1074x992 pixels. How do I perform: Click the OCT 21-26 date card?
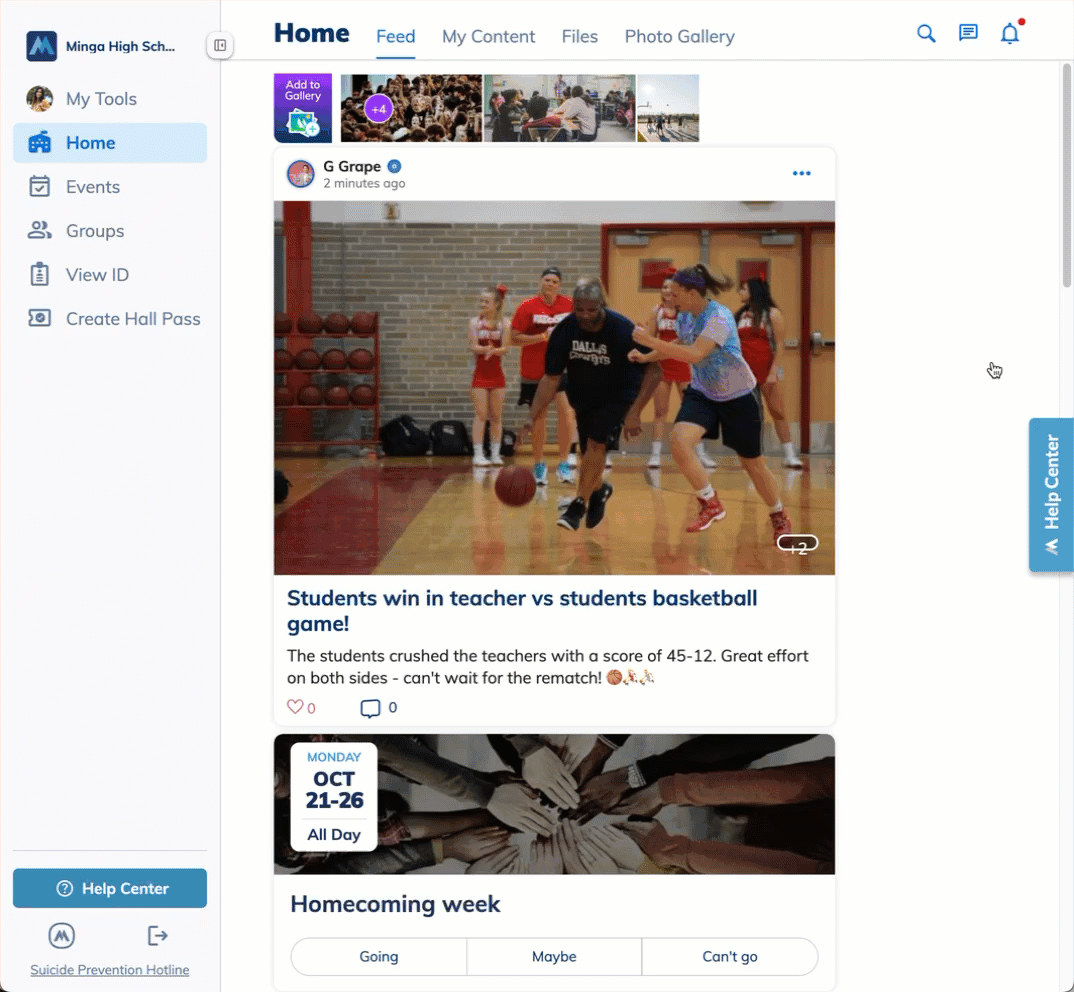(x=334, y=797)
